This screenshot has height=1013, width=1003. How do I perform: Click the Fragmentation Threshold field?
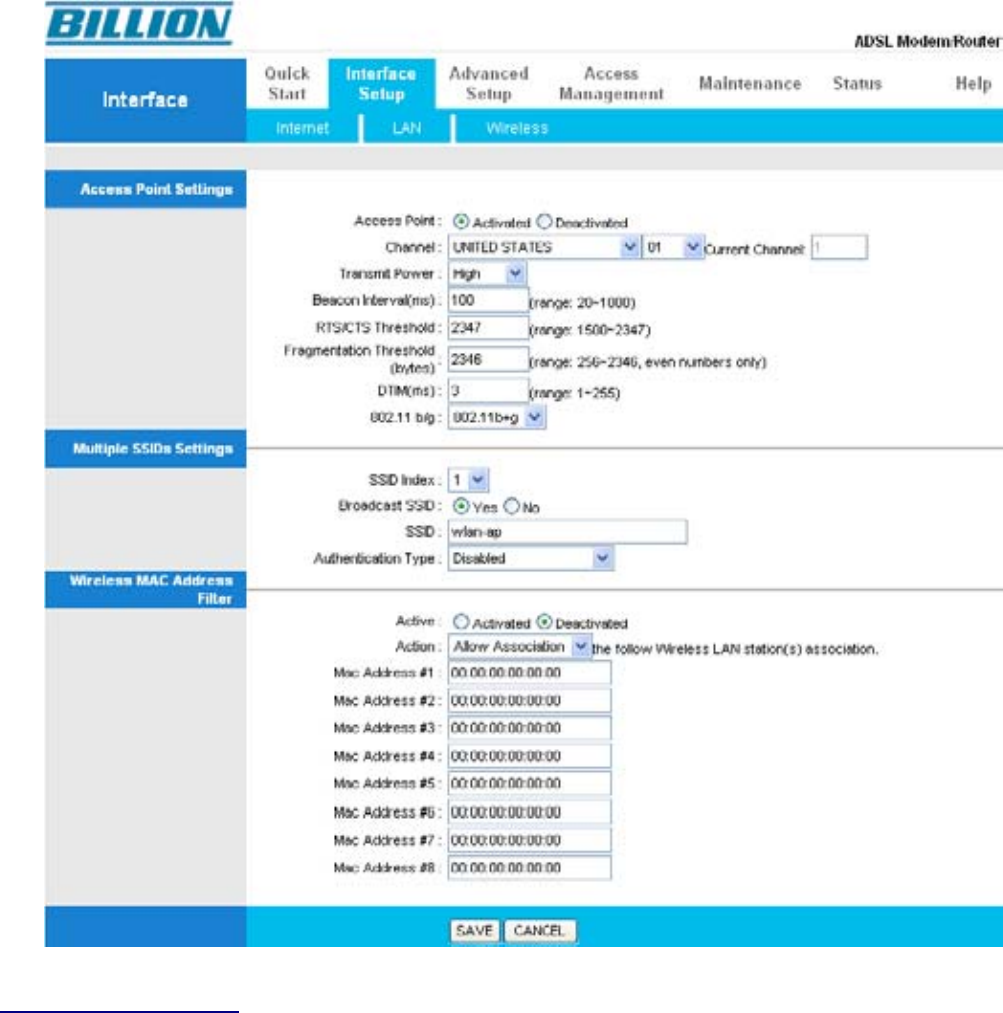click(x=488, y=359)
